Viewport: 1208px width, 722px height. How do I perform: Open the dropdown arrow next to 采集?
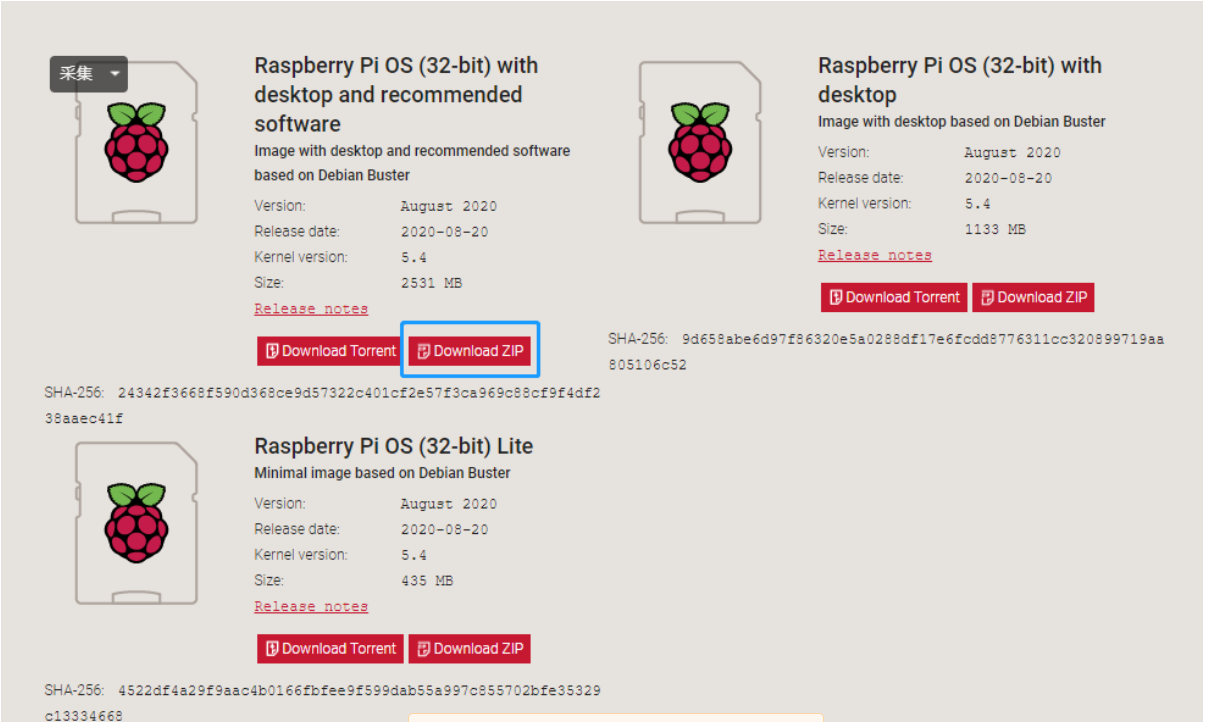pyautogui.click(x=115, y=74)
